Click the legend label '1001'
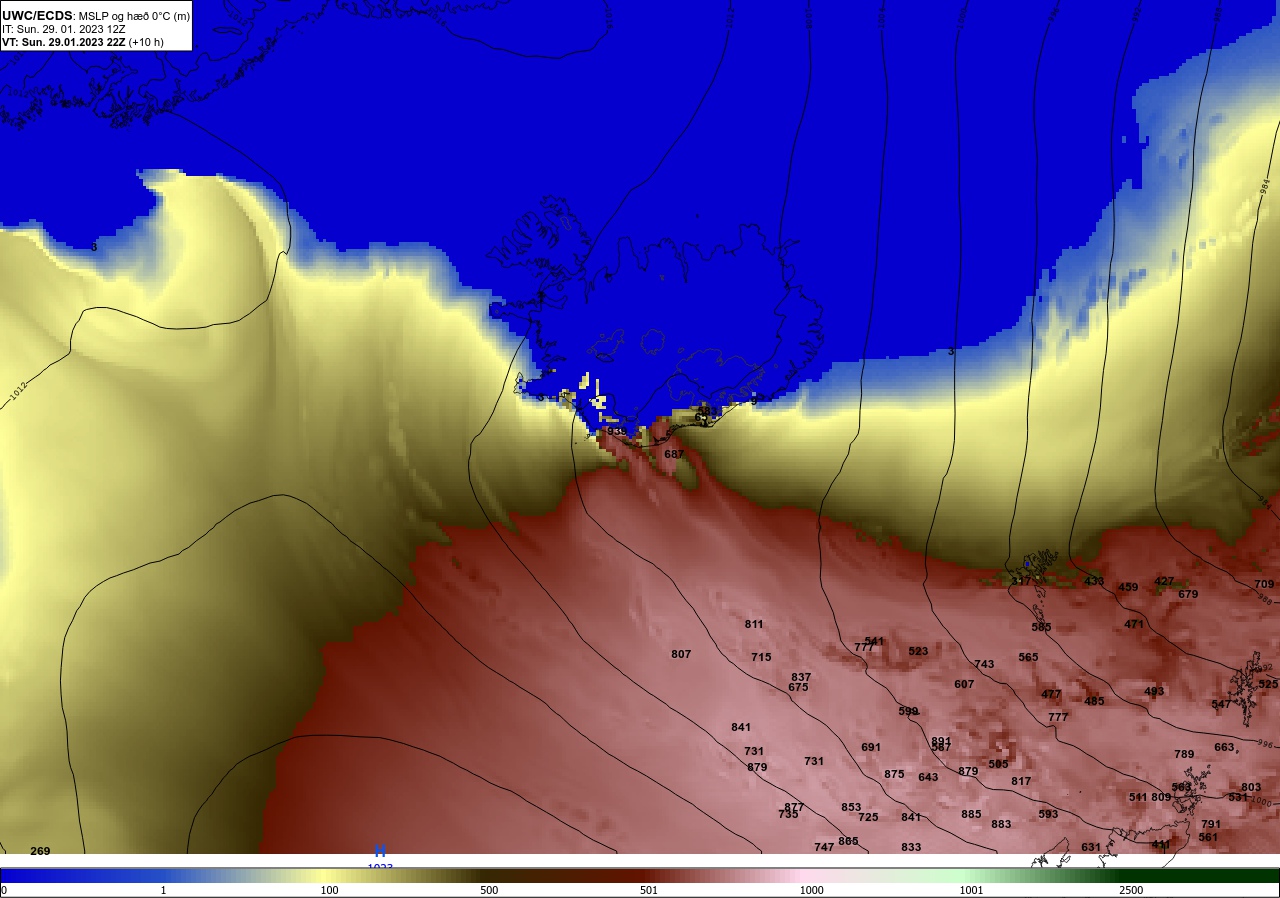1280x898 pixels. pyautogui.click(x=971, y=890)
